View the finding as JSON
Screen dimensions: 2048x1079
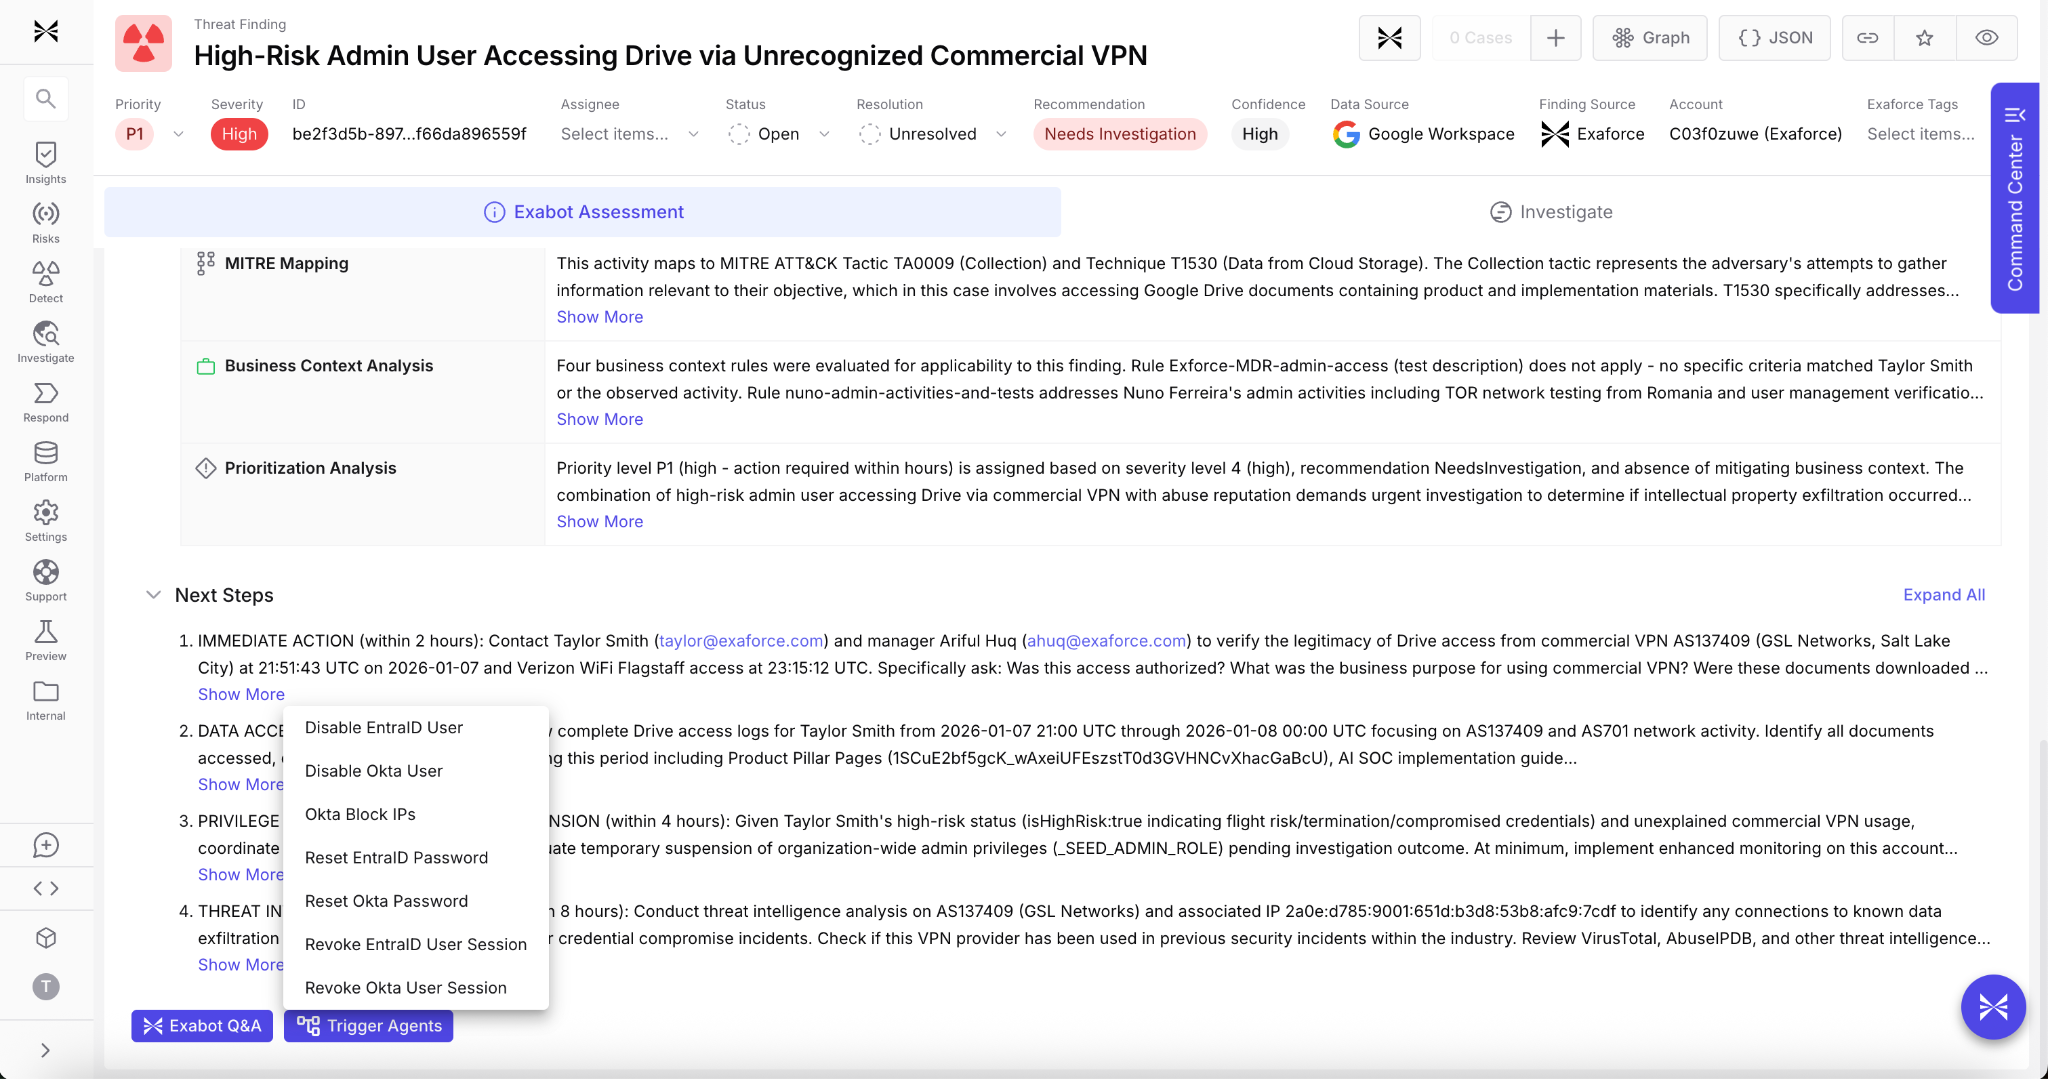(1775, 38)
